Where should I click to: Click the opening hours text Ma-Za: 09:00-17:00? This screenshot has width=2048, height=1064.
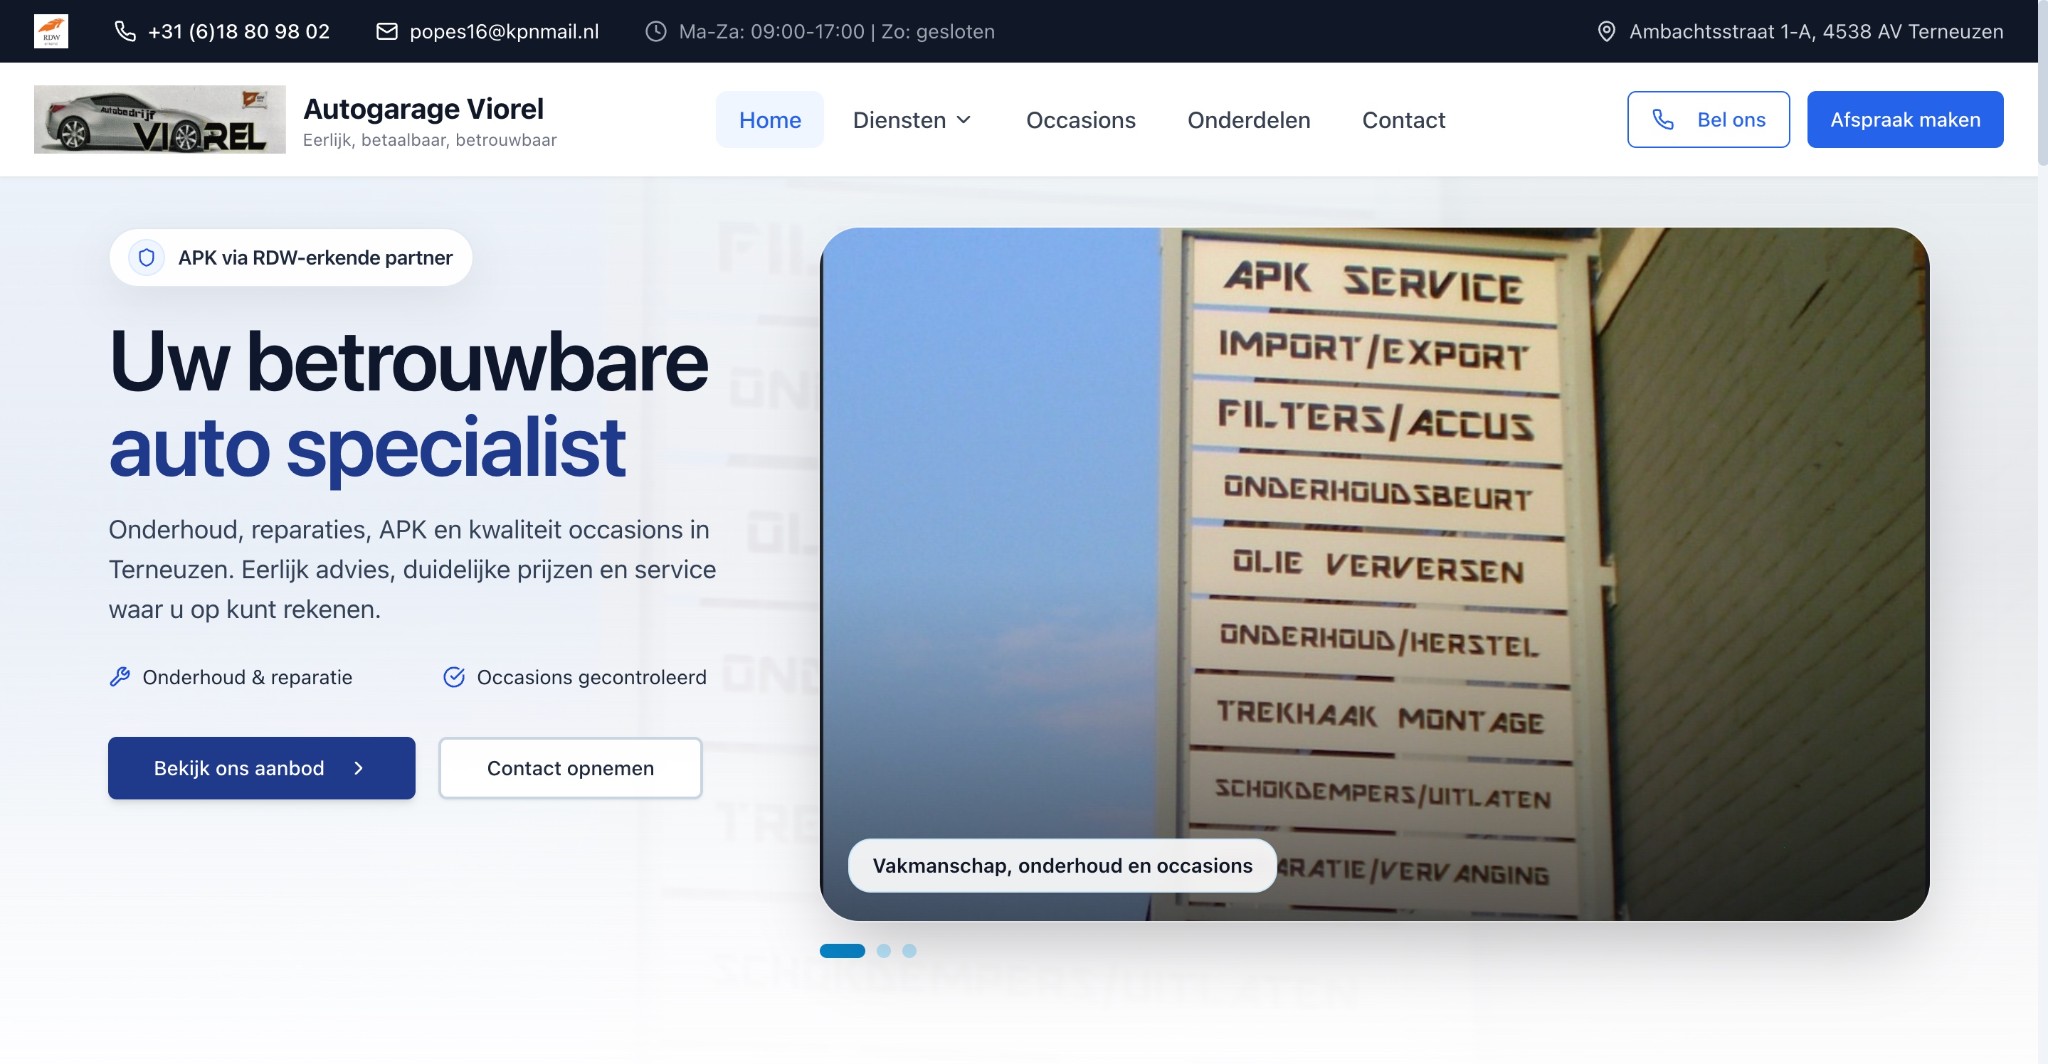pos(772,31)
